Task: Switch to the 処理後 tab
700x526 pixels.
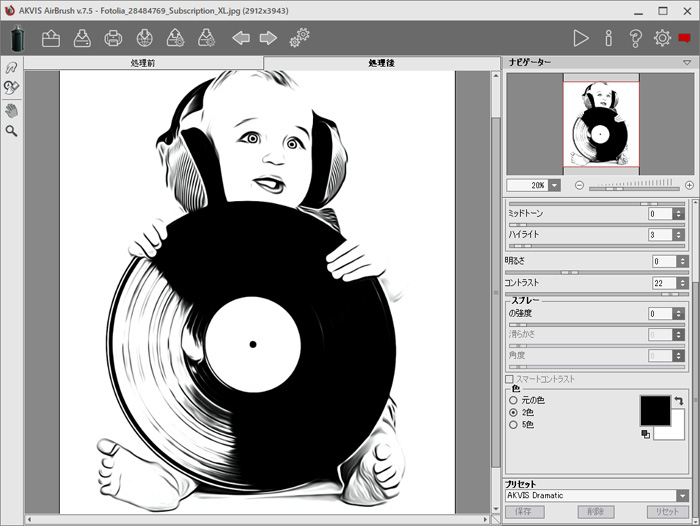Action: tap(381, 63)
